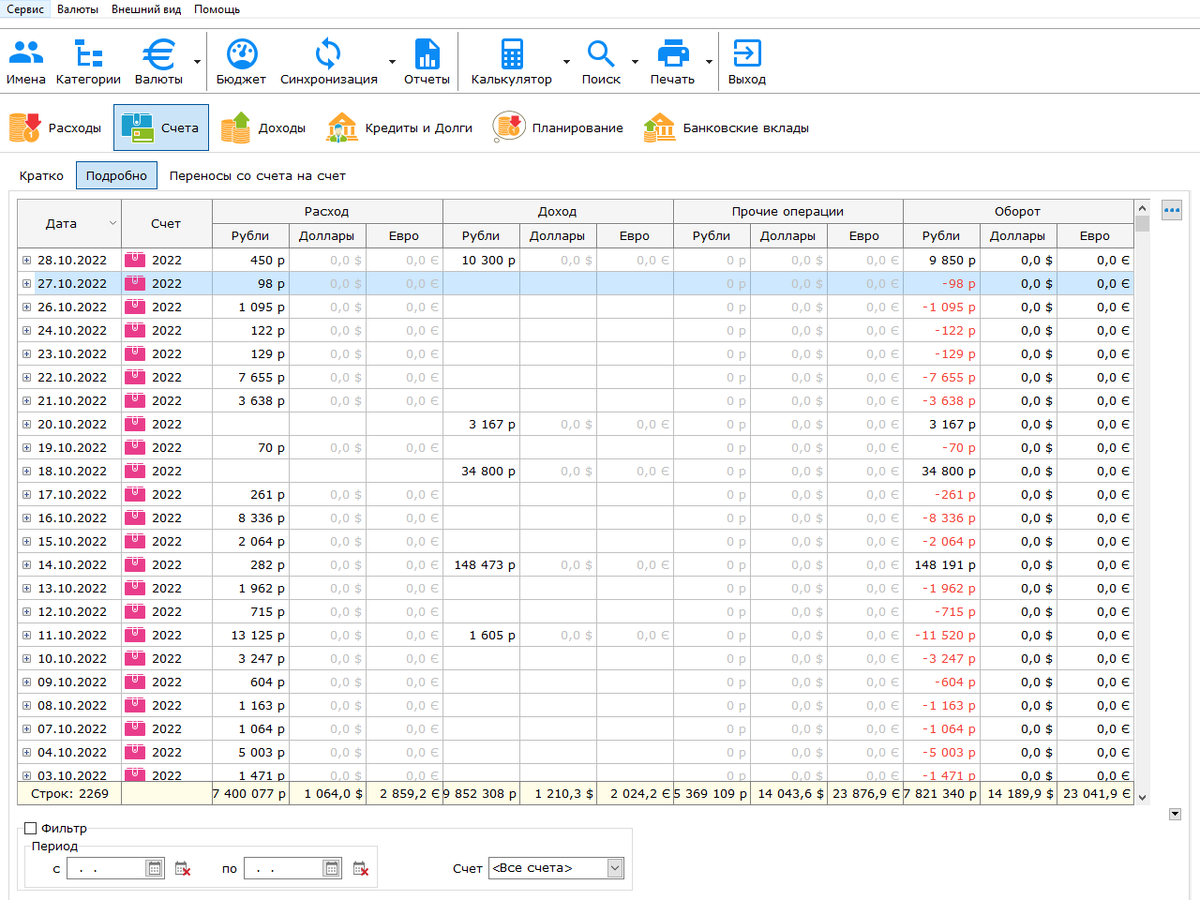
Task: Click the Валюты euro toolbar icon
Action: click(x=159, y=62)
